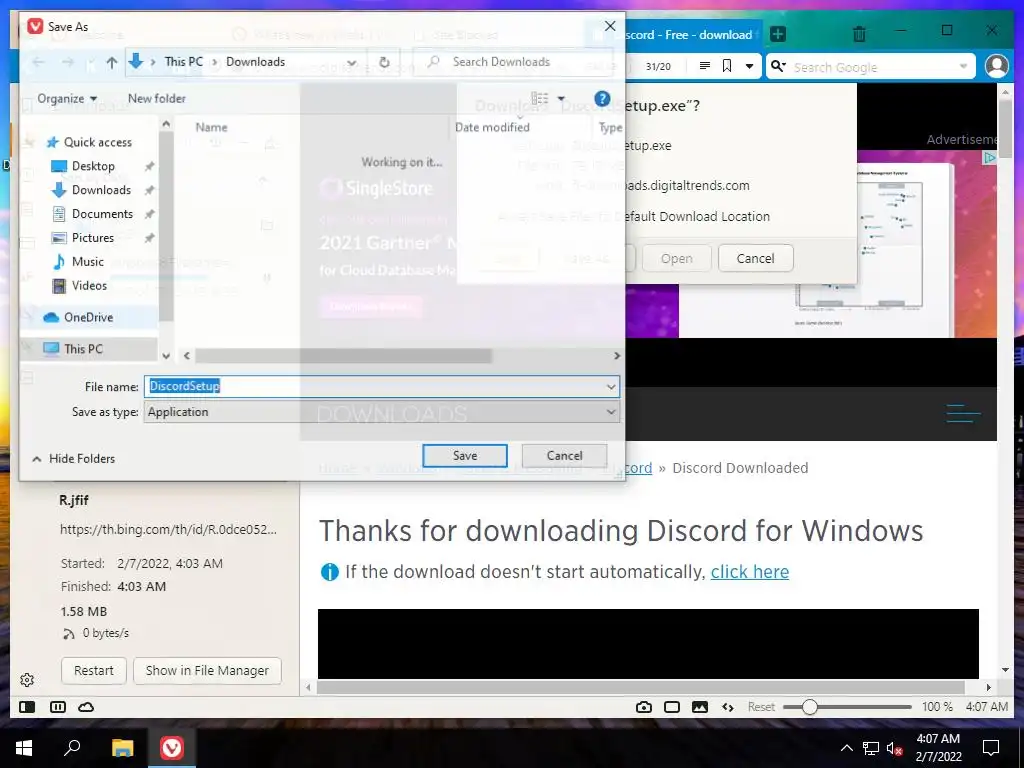This screenshot has width=1024, height=768.
Task: Refresh the Downloads folder listing in Save As
Action: (x=384, y=62)
